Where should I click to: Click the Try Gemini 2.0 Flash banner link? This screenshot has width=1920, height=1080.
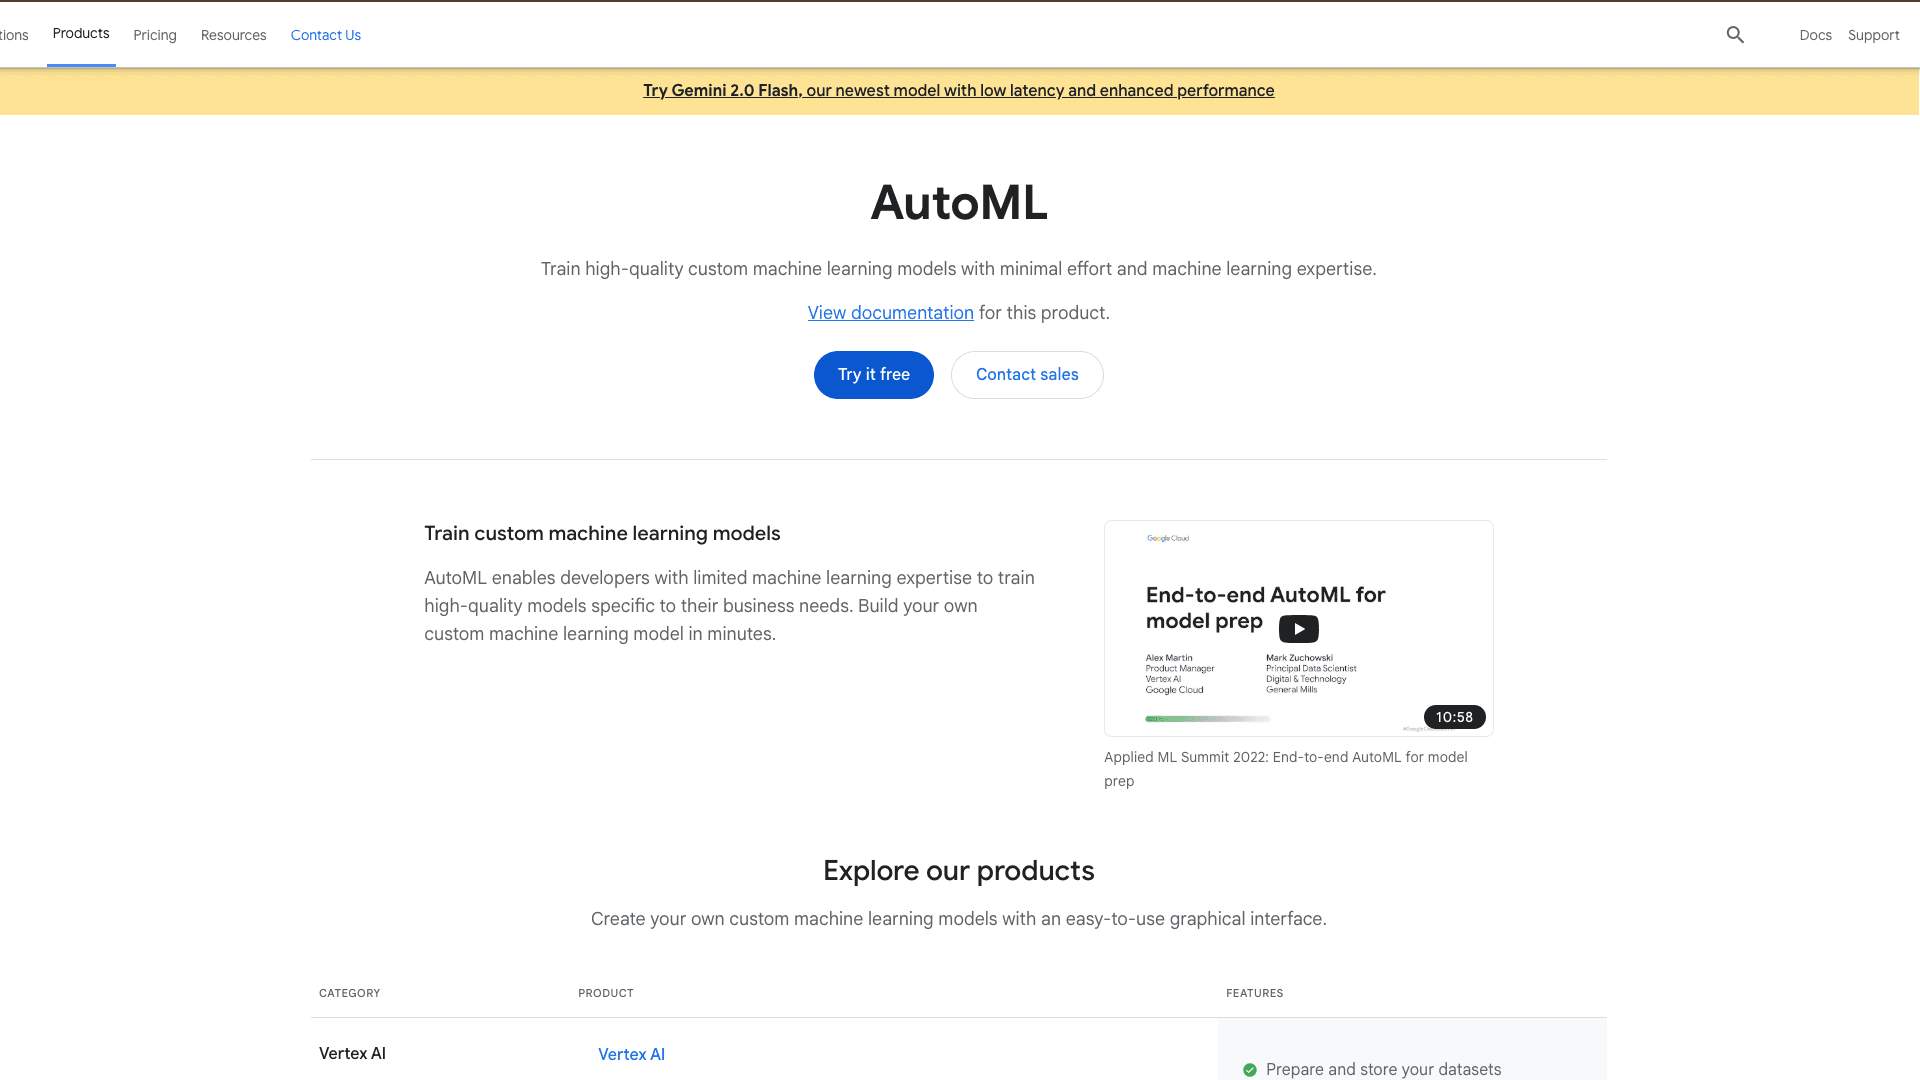pyautogui.click(x=958, y=90)
